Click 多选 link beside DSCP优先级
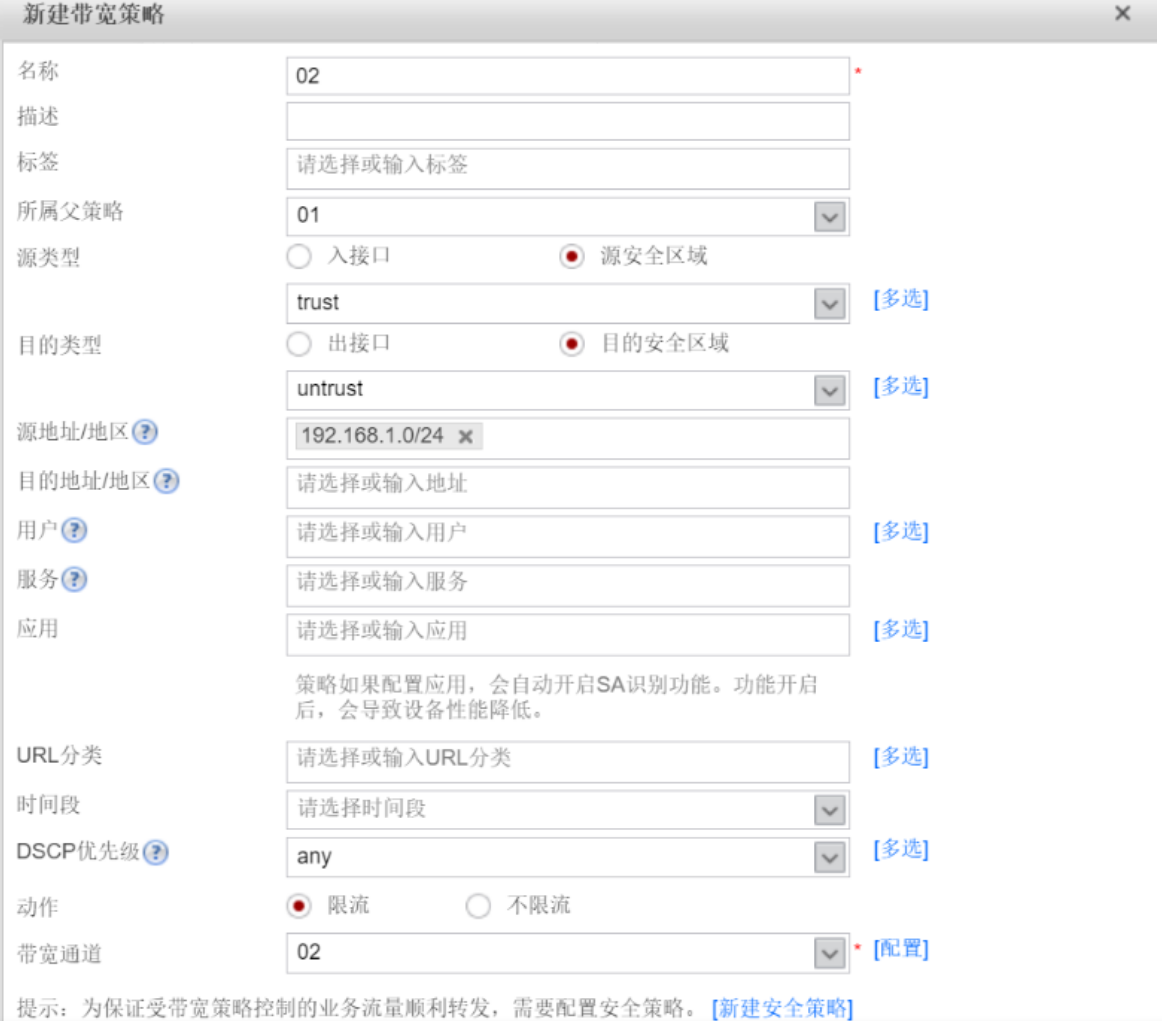The height and width of the screenshot is (1021, 1162). (x=900, y=849)
